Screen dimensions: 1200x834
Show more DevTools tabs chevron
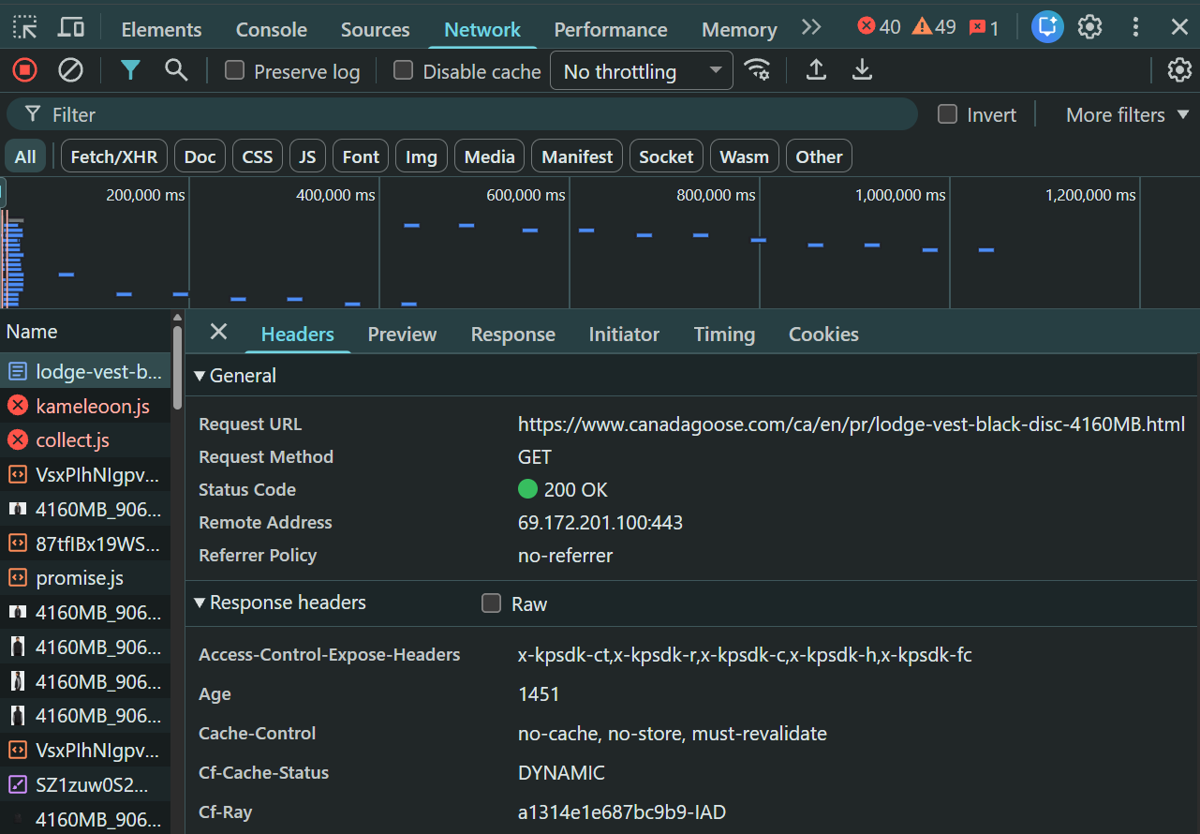point(811,28)
